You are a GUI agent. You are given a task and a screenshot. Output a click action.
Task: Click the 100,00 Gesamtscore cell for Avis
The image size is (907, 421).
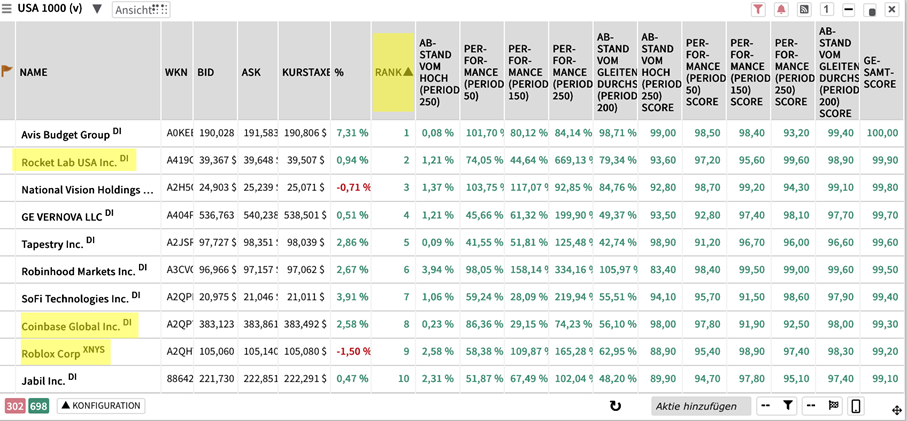tap(880, 134)
